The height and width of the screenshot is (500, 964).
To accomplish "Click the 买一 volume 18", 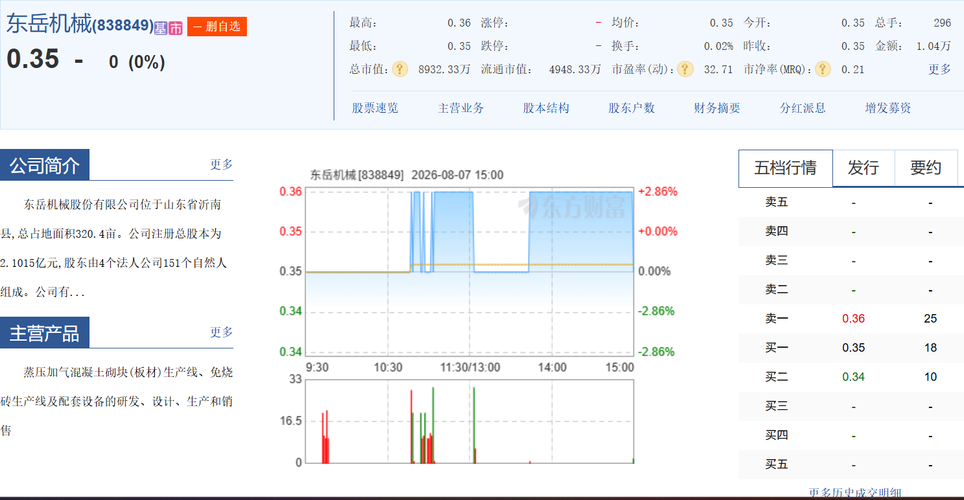I will click(x=930, y=347).
